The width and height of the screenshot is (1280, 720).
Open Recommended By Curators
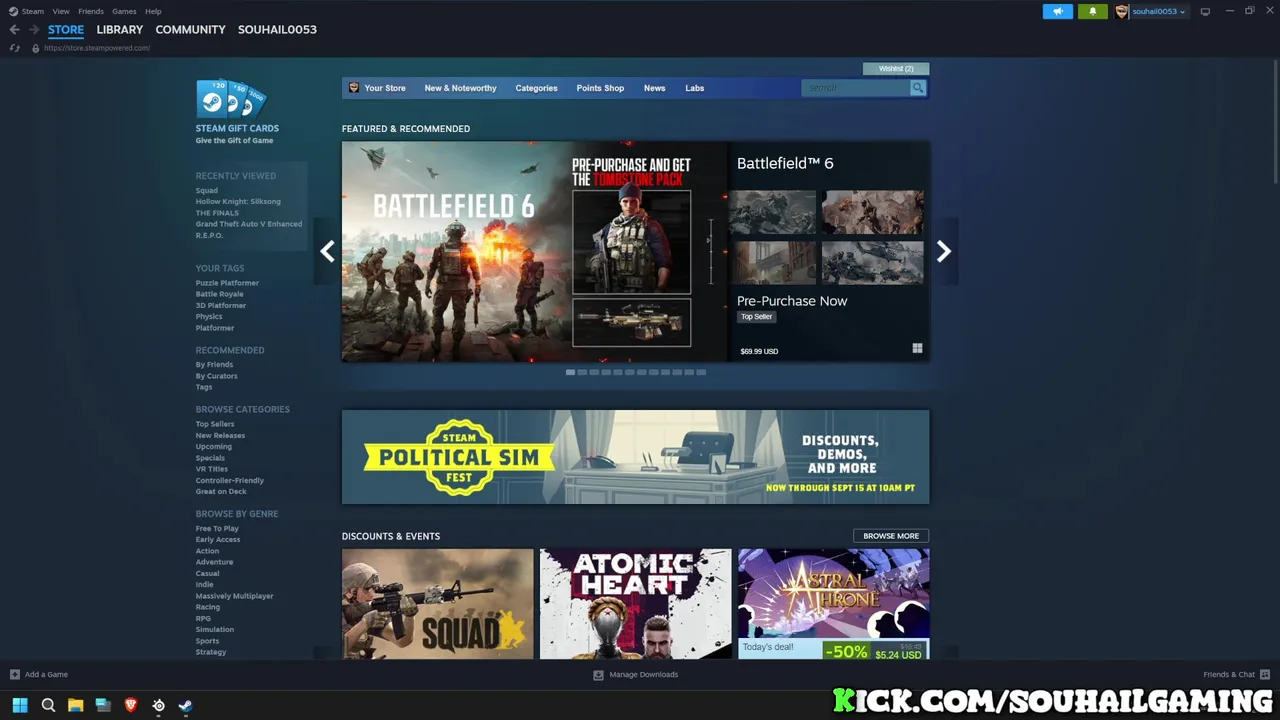click(216, 376)
